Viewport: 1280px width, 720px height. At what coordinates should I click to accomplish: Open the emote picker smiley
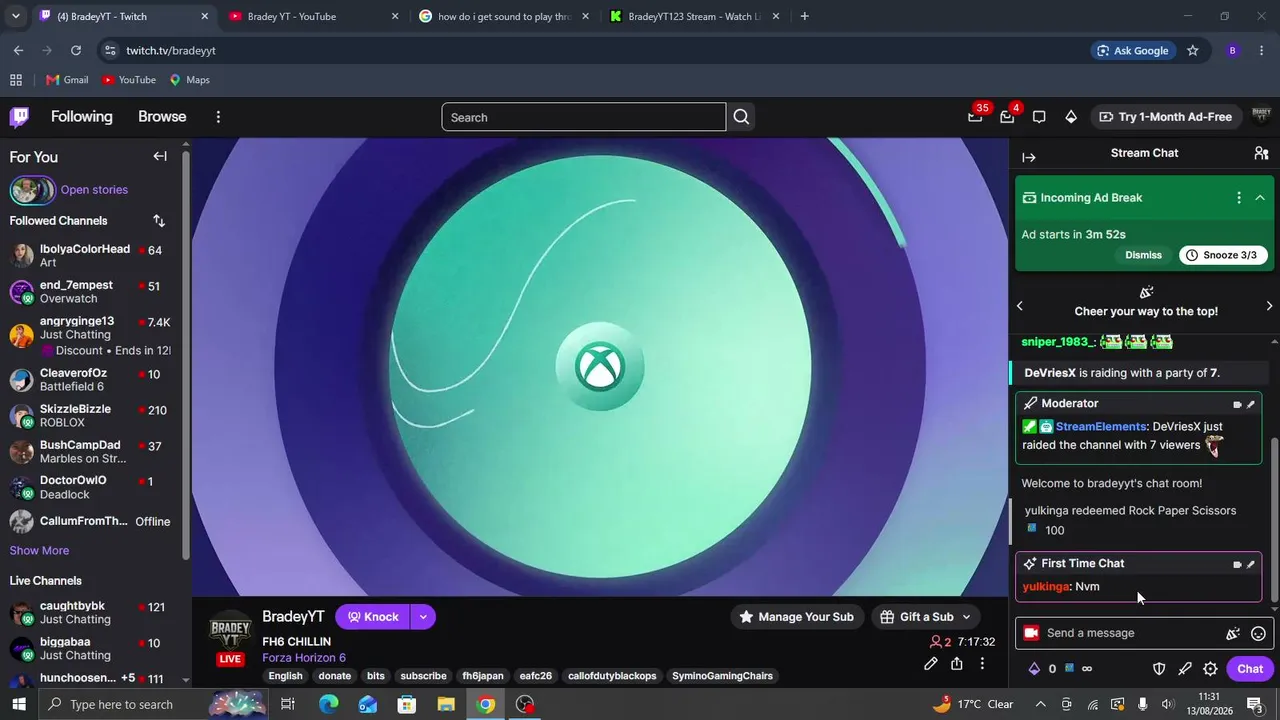[x=1259, y=633]
